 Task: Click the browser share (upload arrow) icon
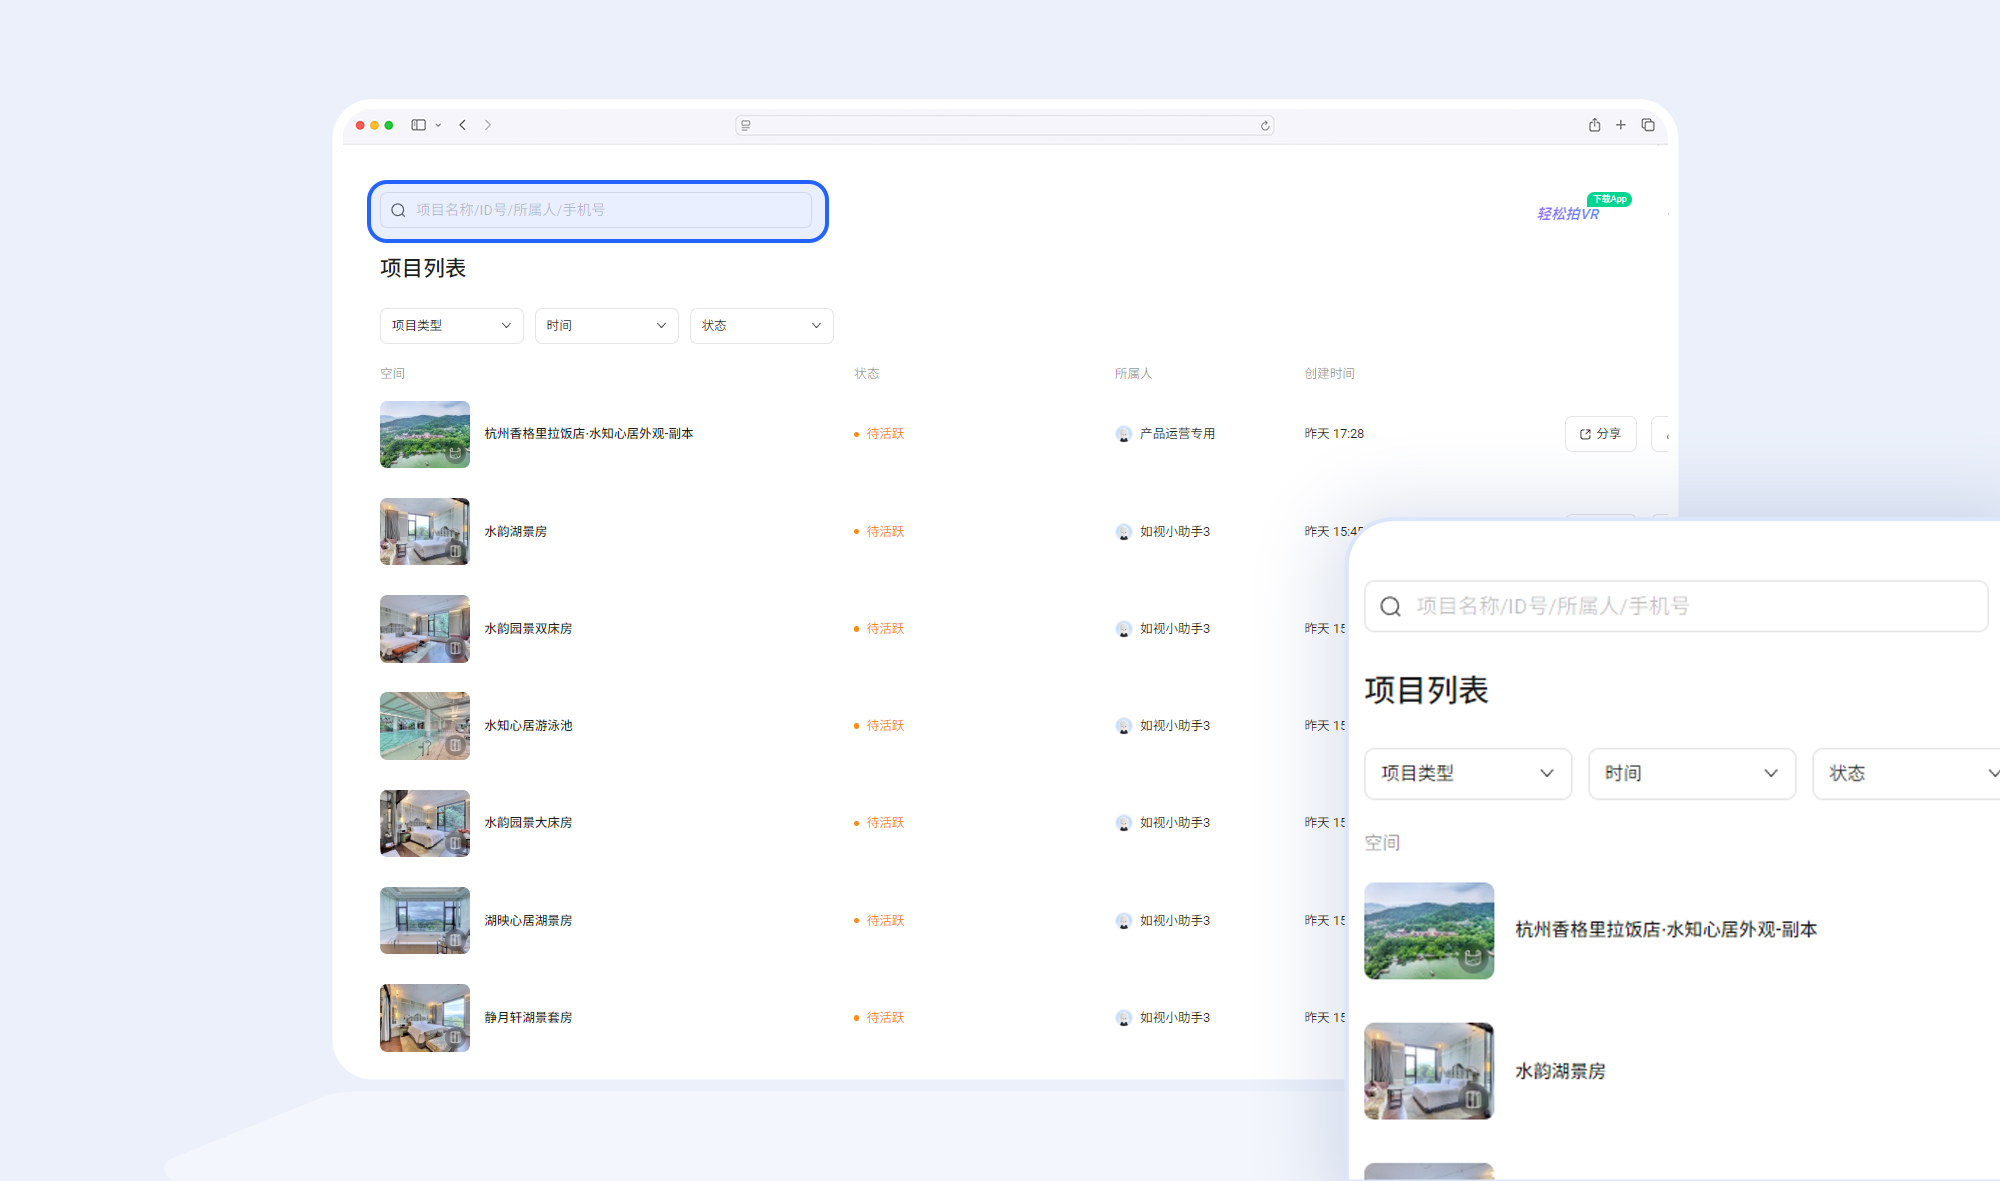coord(1594,125)
